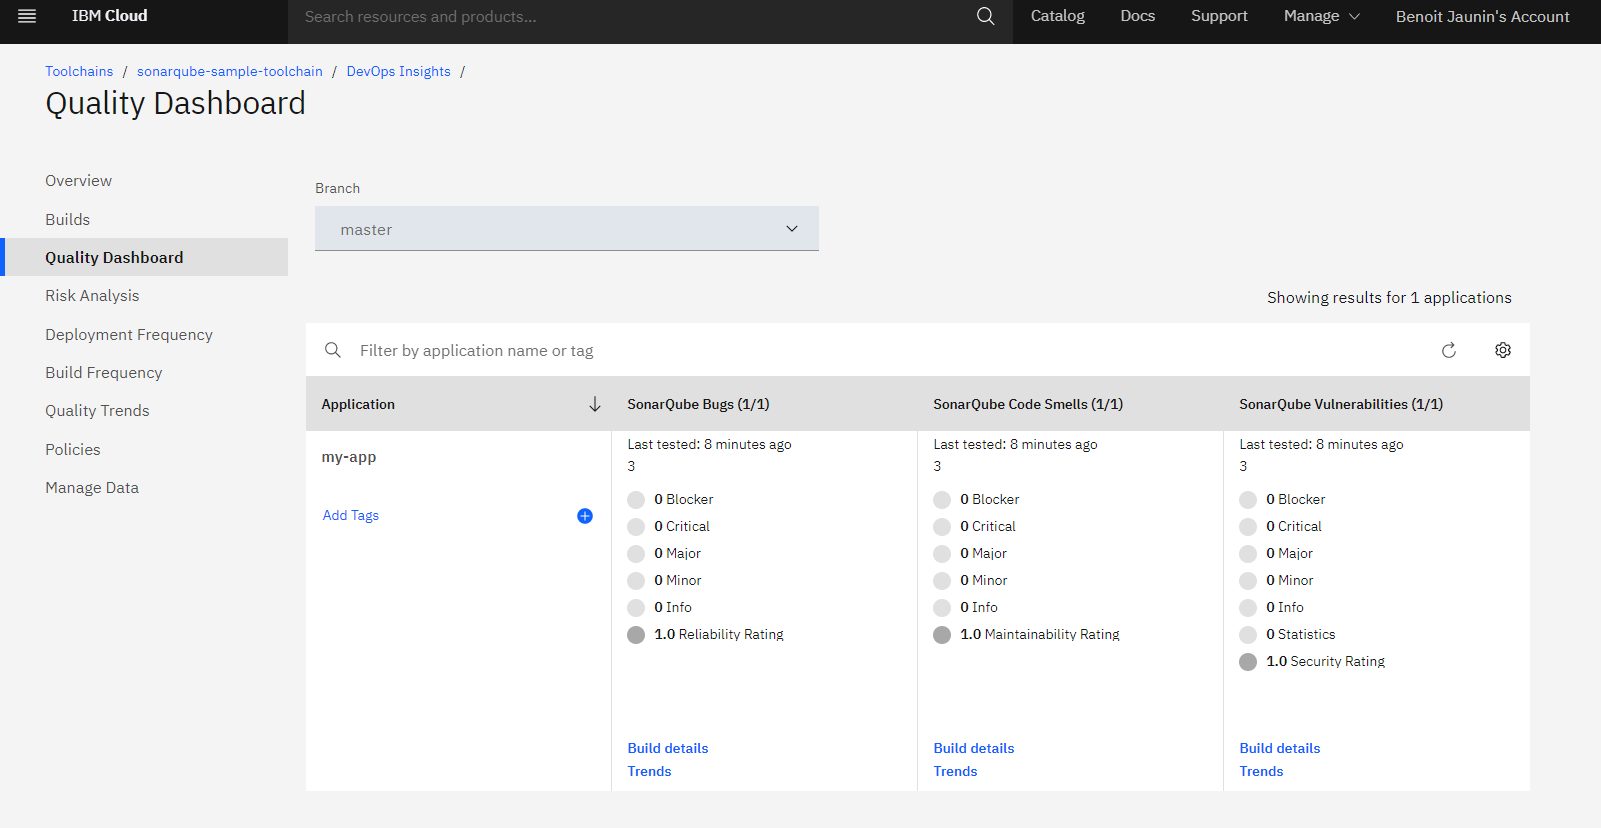Click Vulnerabilities Statistics status circle
The height and width of the screenshot is (828, 1601).
[1248, 635]
